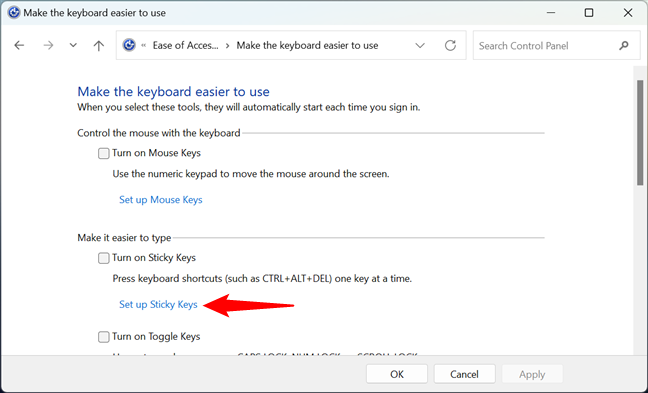
Task: Go back with the left arrow
Action: point(19,45)
